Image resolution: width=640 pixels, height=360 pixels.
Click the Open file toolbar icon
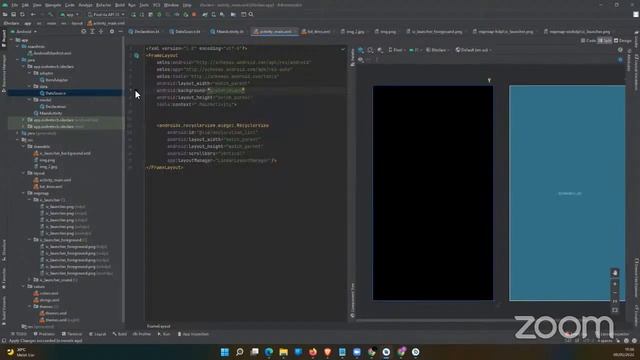click(5, 14)
